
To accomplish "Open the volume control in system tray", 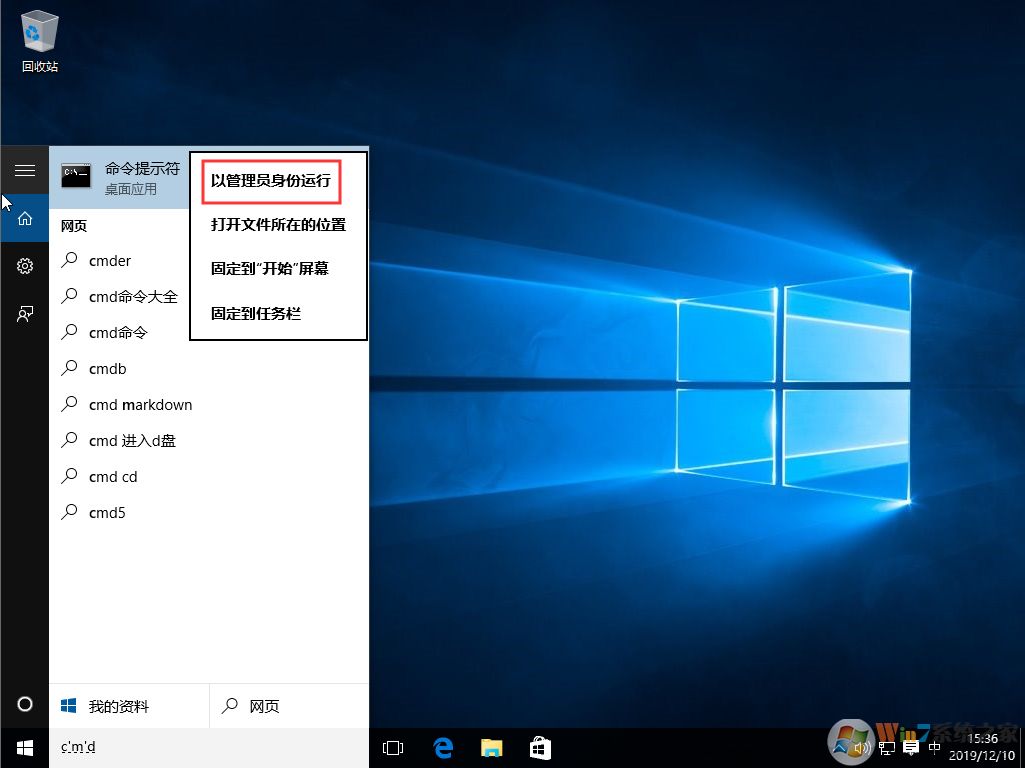I will 861,747.
